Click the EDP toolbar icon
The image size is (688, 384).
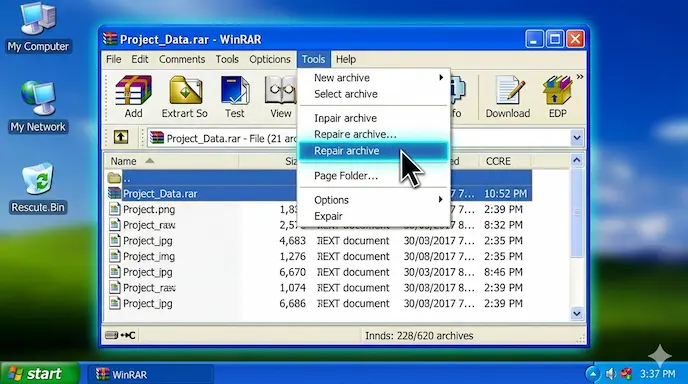pos(557,90)
